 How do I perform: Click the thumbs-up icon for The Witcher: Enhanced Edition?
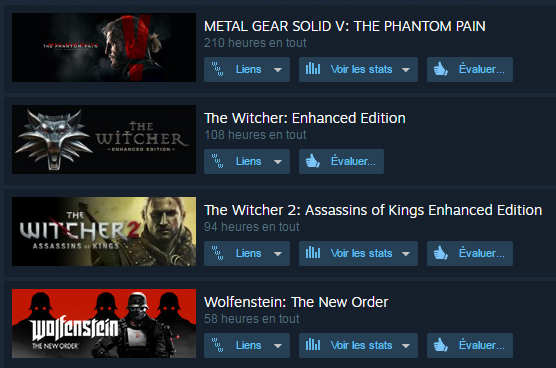click(x=313, y=161)
